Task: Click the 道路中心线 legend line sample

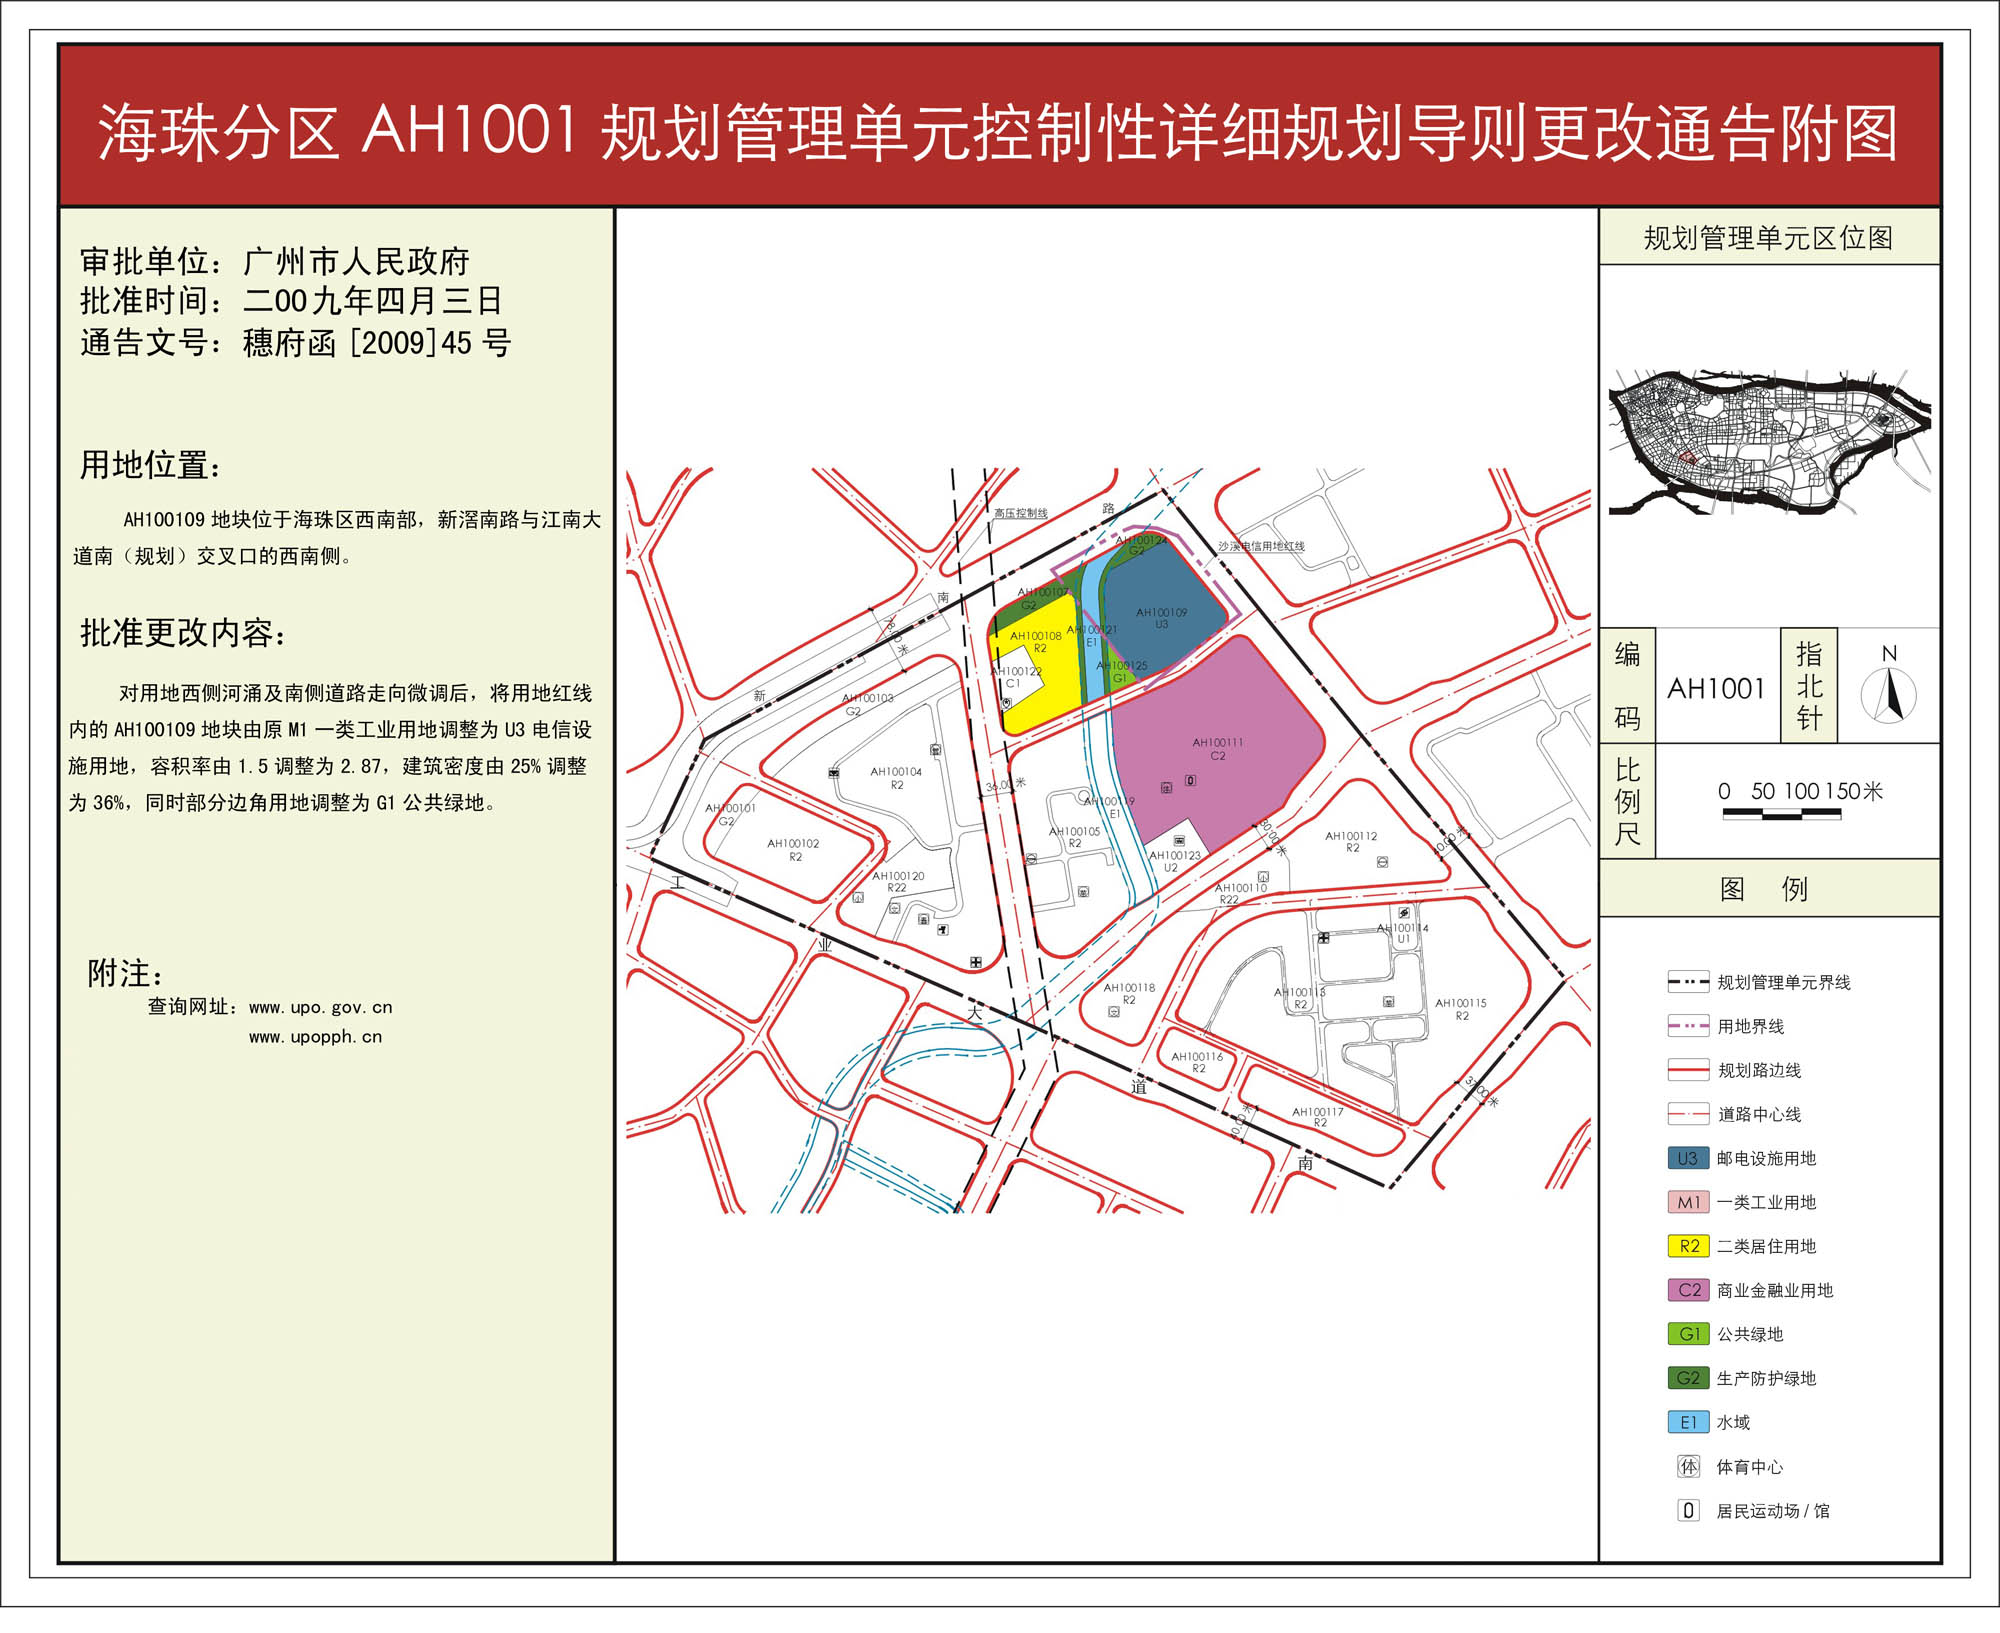Action: click(x=1688, y=1114)
